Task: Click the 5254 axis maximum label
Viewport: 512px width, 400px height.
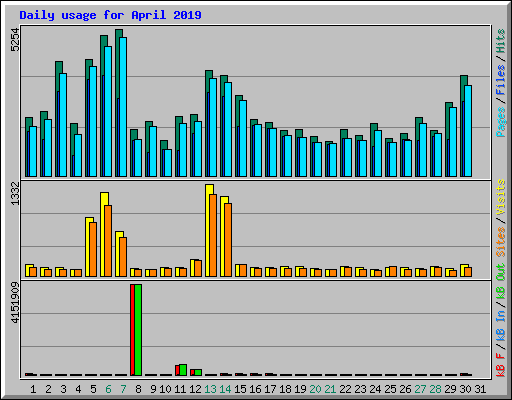Action: coord(15,40)
